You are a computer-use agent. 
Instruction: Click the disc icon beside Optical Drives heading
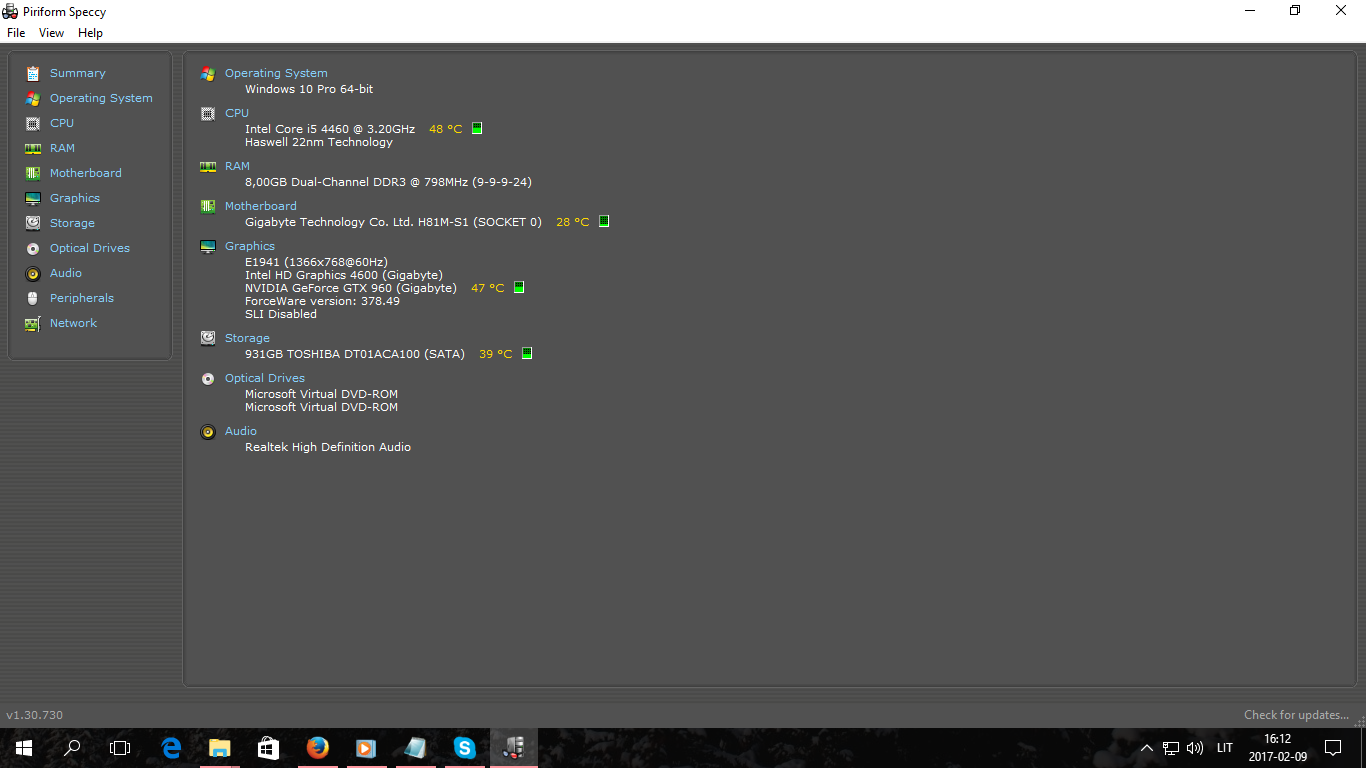click(x=208, y=378)
